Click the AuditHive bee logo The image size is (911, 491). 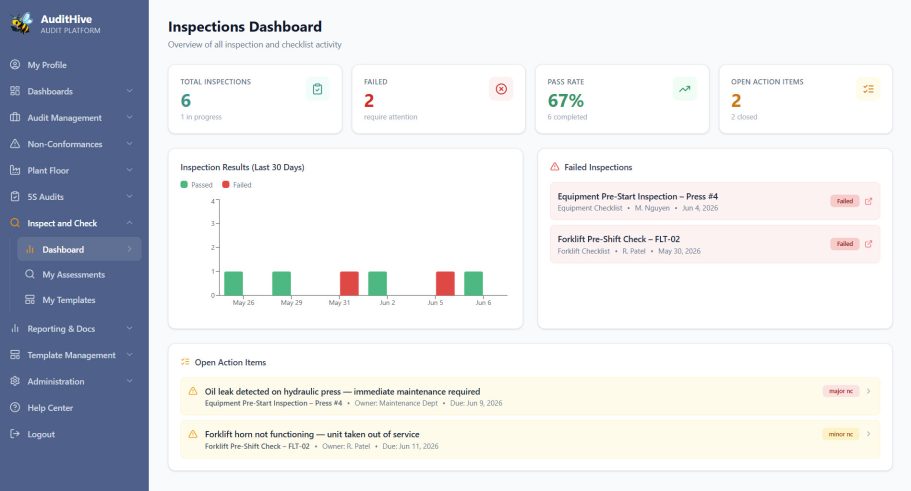tap(21, 23)
